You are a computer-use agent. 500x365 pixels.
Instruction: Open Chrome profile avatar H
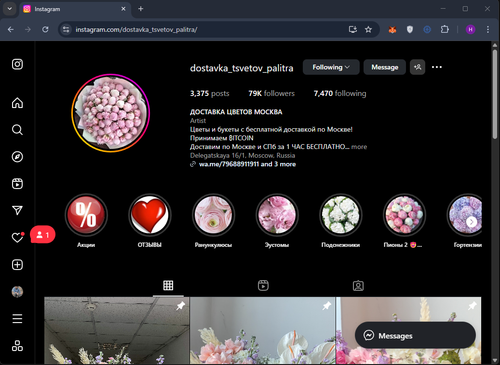click(x=470, y=29)
